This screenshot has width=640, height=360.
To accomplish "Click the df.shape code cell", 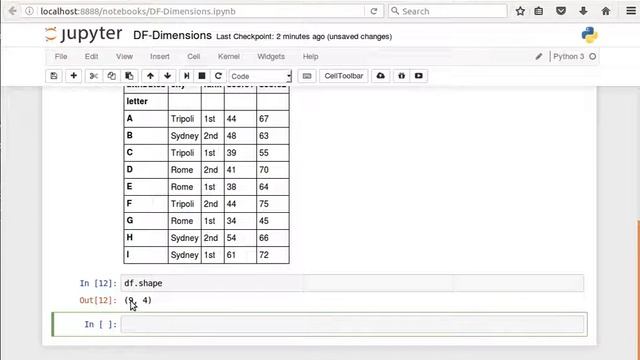I will (352, 283).
